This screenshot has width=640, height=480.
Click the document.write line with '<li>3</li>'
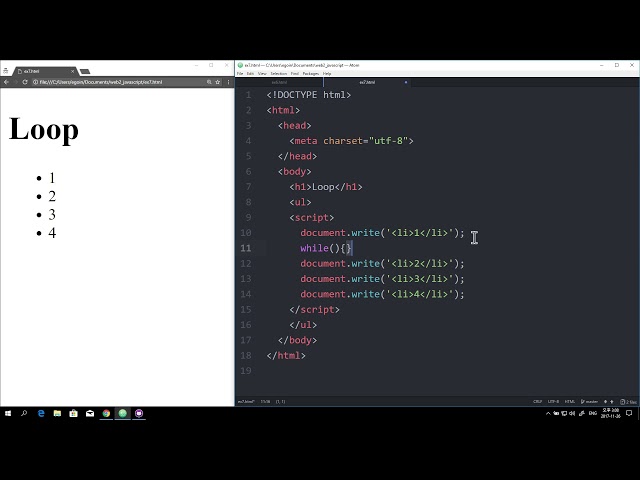(x=382, y=279)
